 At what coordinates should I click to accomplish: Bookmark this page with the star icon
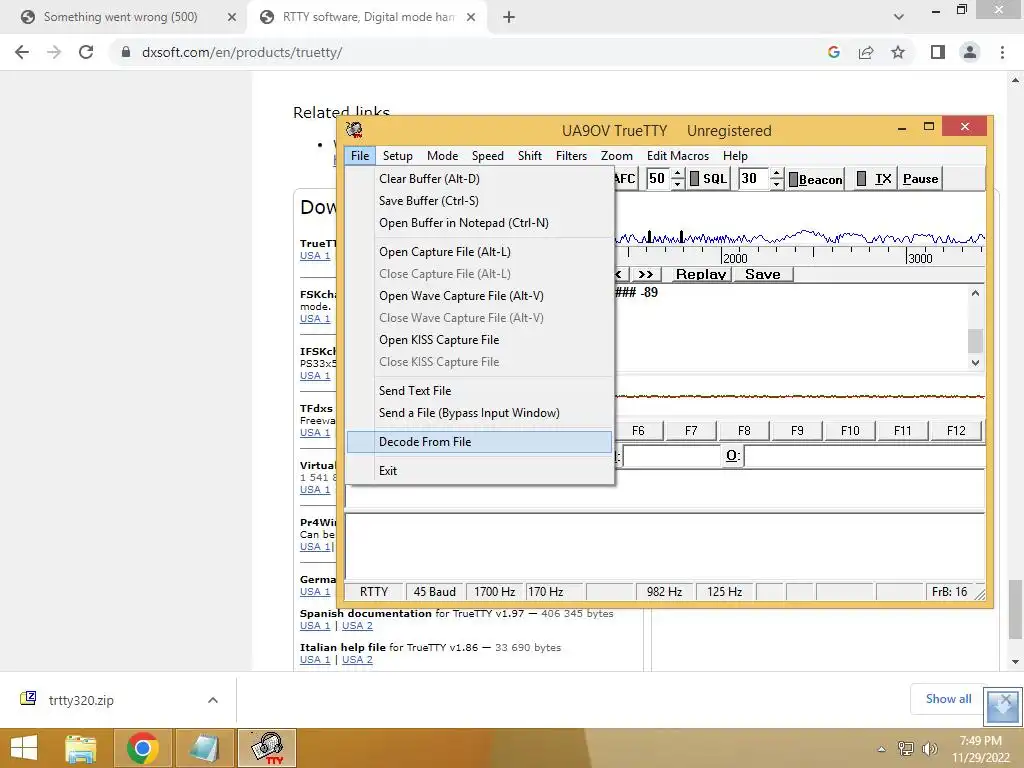point(898,52)
